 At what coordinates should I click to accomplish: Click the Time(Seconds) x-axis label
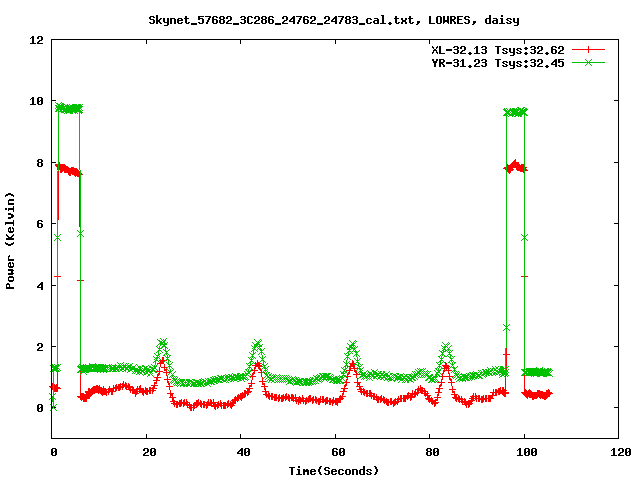(x=334, y=471)
